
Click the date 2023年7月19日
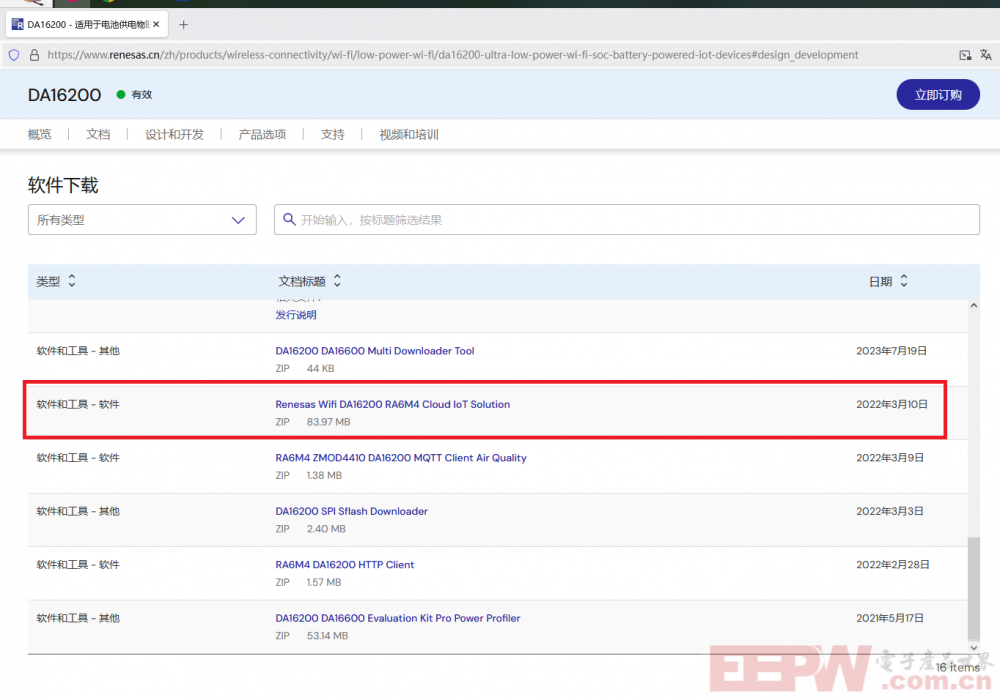pos(891,351)
